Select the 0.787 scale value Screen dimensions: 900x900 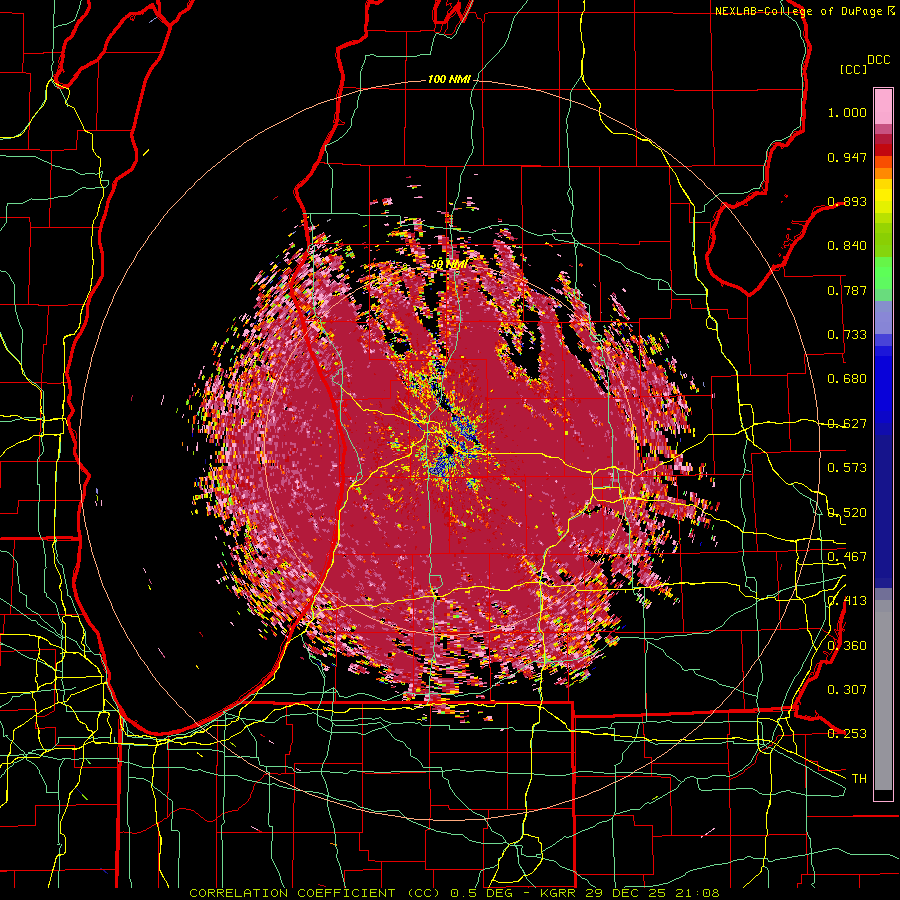(847, 290)
